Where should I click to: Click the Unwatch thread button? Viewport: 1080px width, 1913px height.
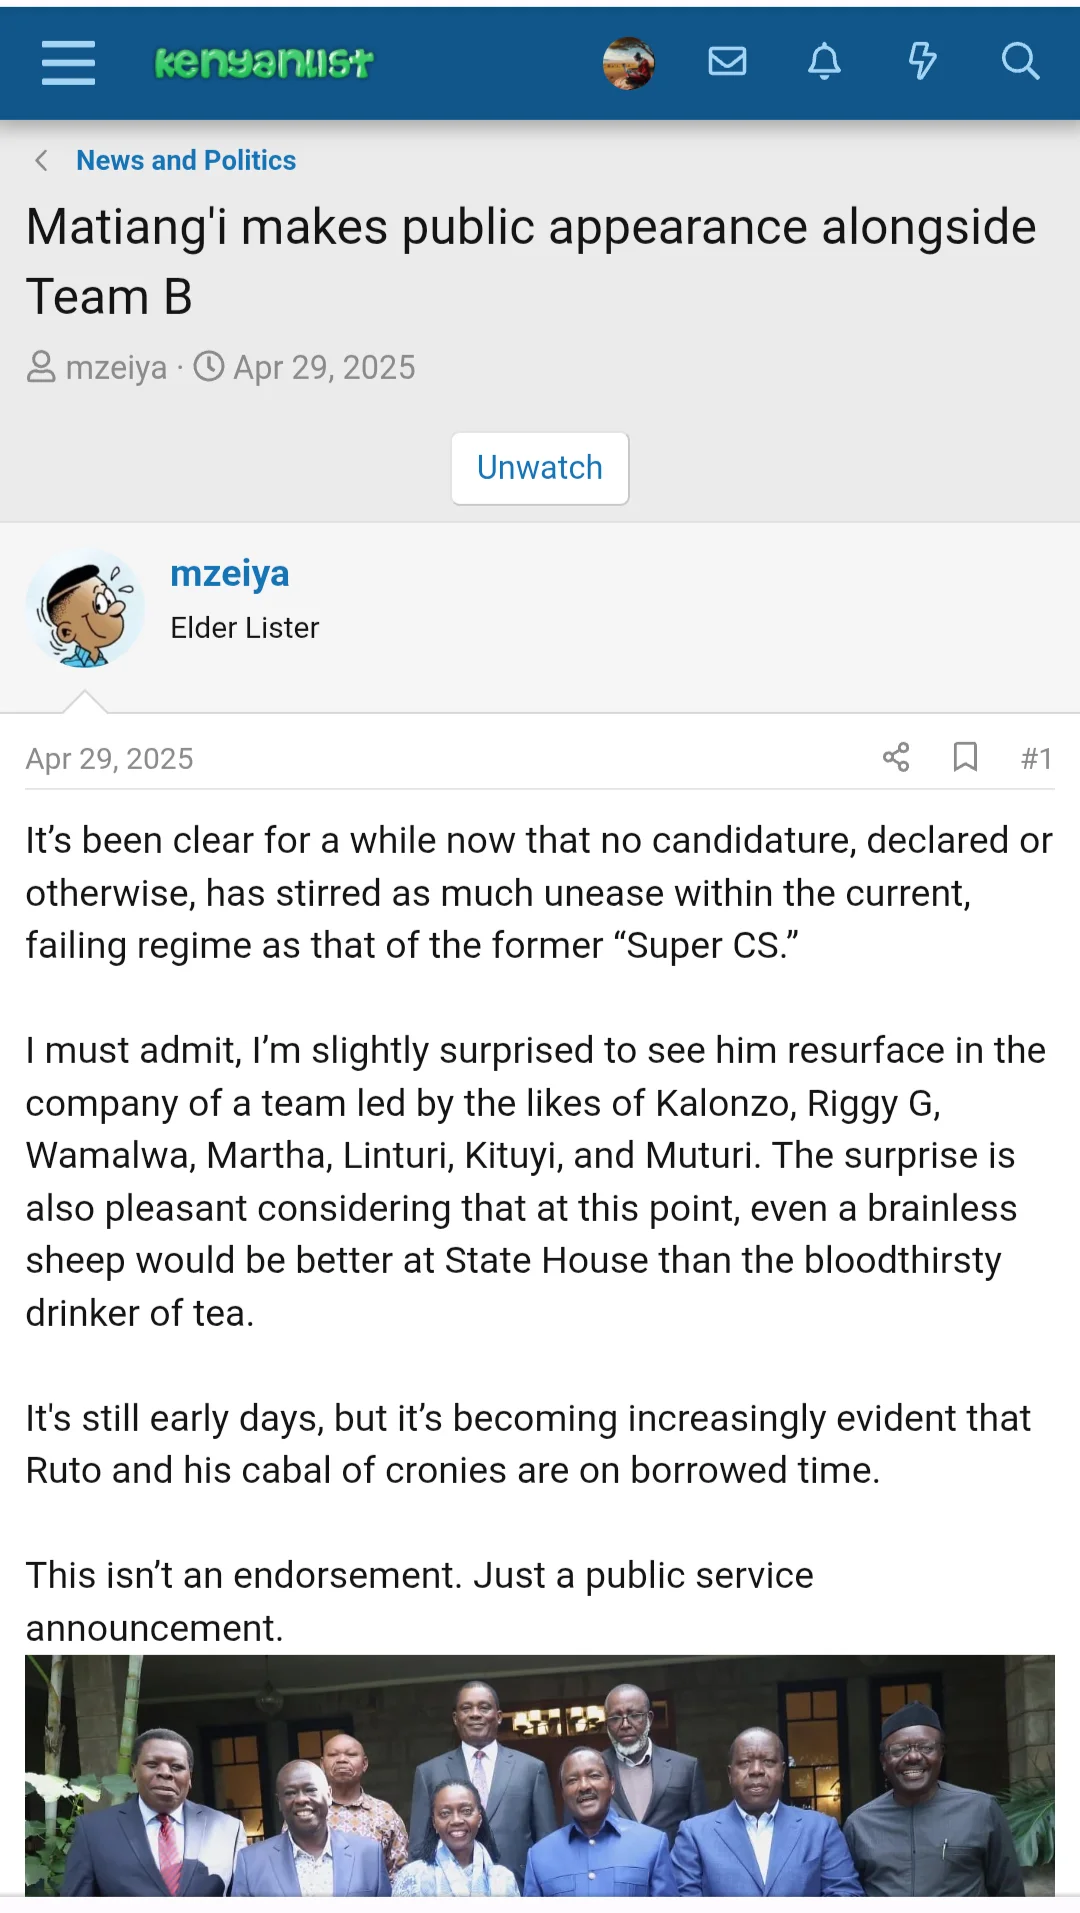pyautogui.click(x=540, y=468)
